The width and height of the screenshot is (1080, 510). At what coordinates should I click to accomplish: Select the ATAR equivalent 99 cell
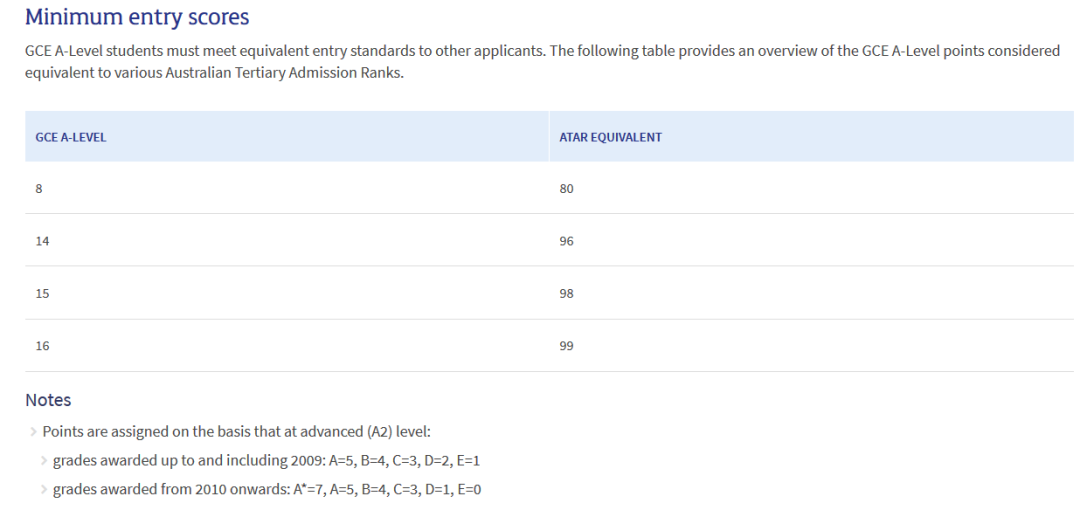(x=566, y=345)
